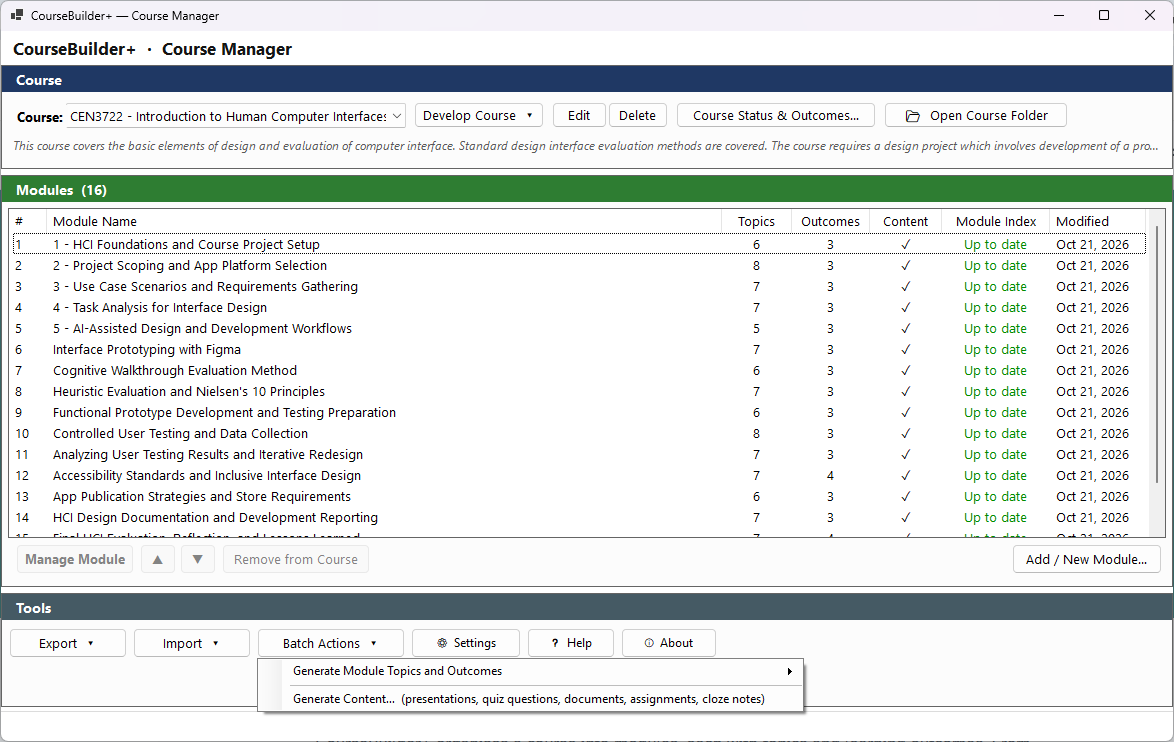Screen dimensions: 1174x742
Task: Expand Generate Module Topics and Outcomes submenu
Action: pyautogui.click(x=531, y=671)
